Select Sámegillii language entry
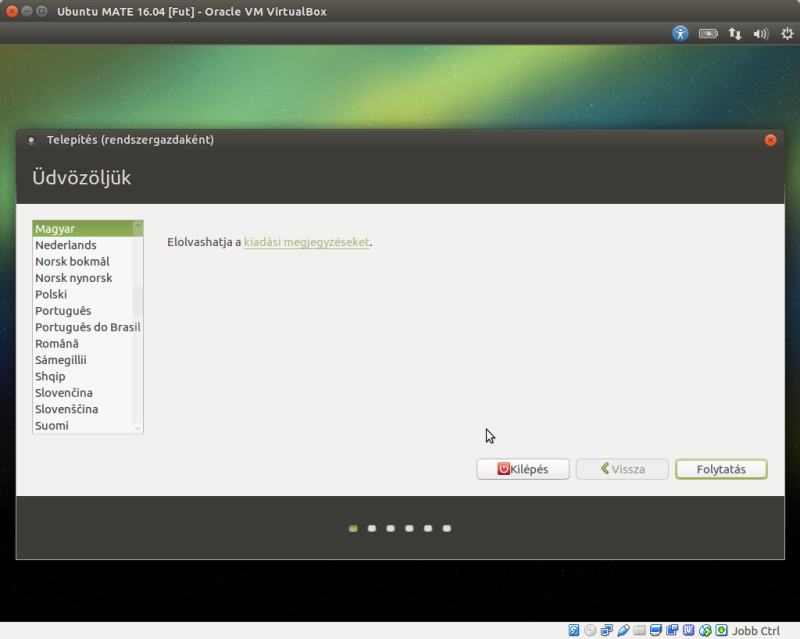 83,360
